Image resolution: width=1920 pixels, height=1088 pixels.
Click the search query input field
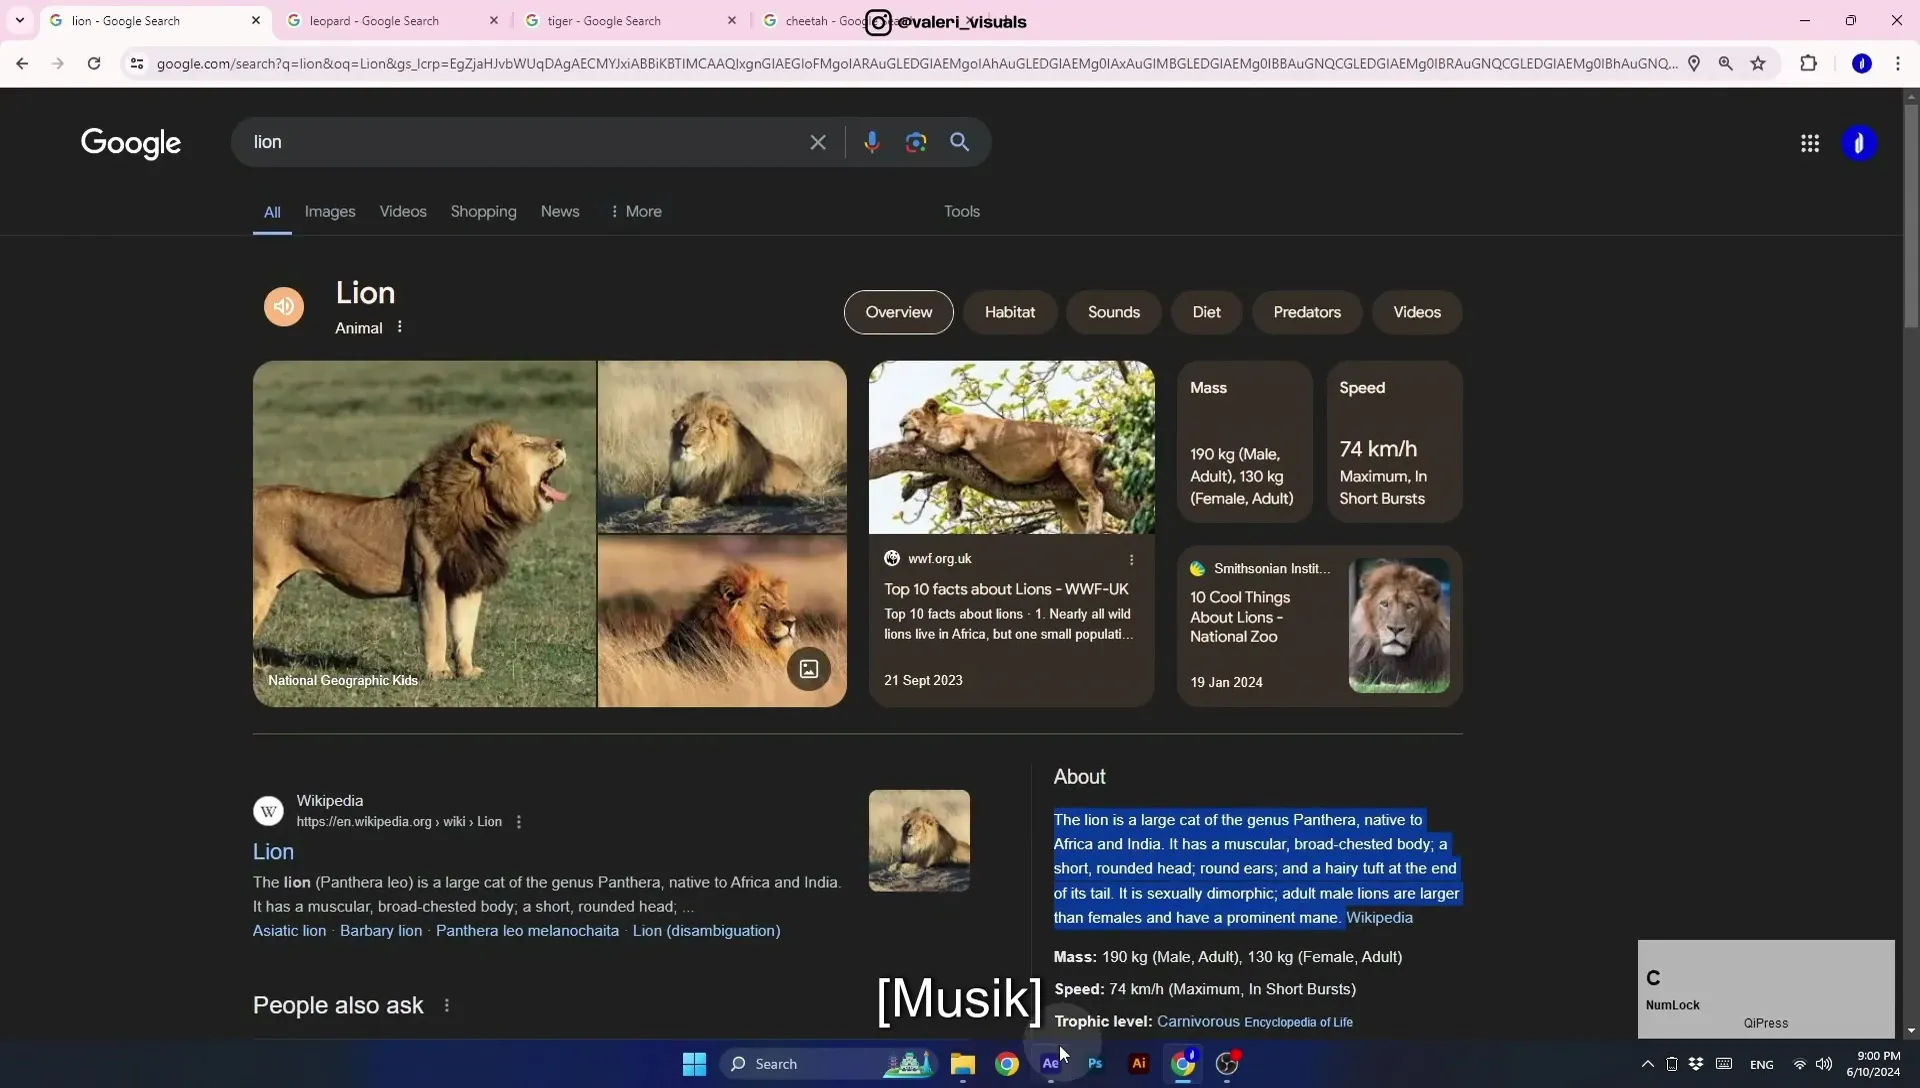(525, 142)
